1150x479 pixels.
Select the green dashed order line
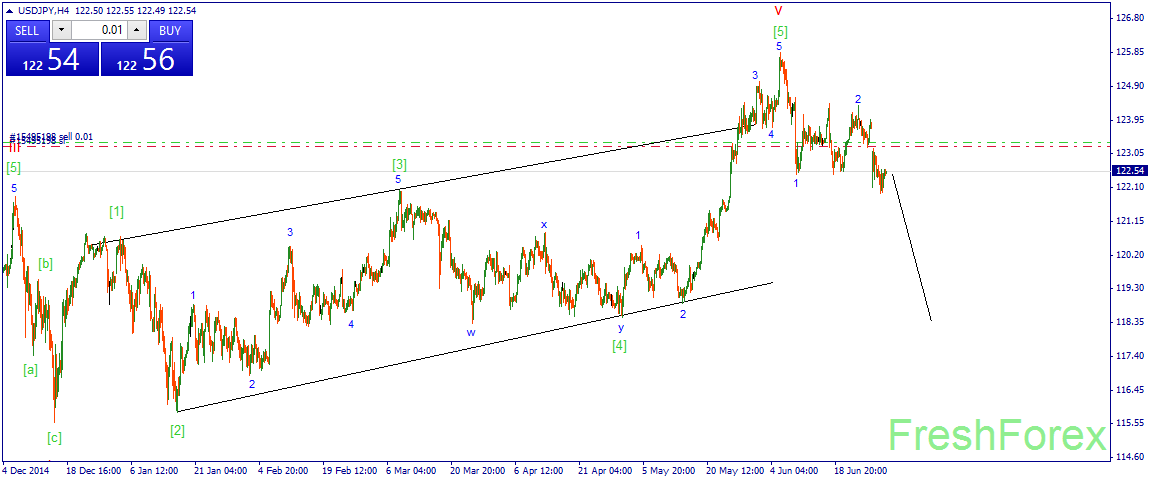pos(557,142)
